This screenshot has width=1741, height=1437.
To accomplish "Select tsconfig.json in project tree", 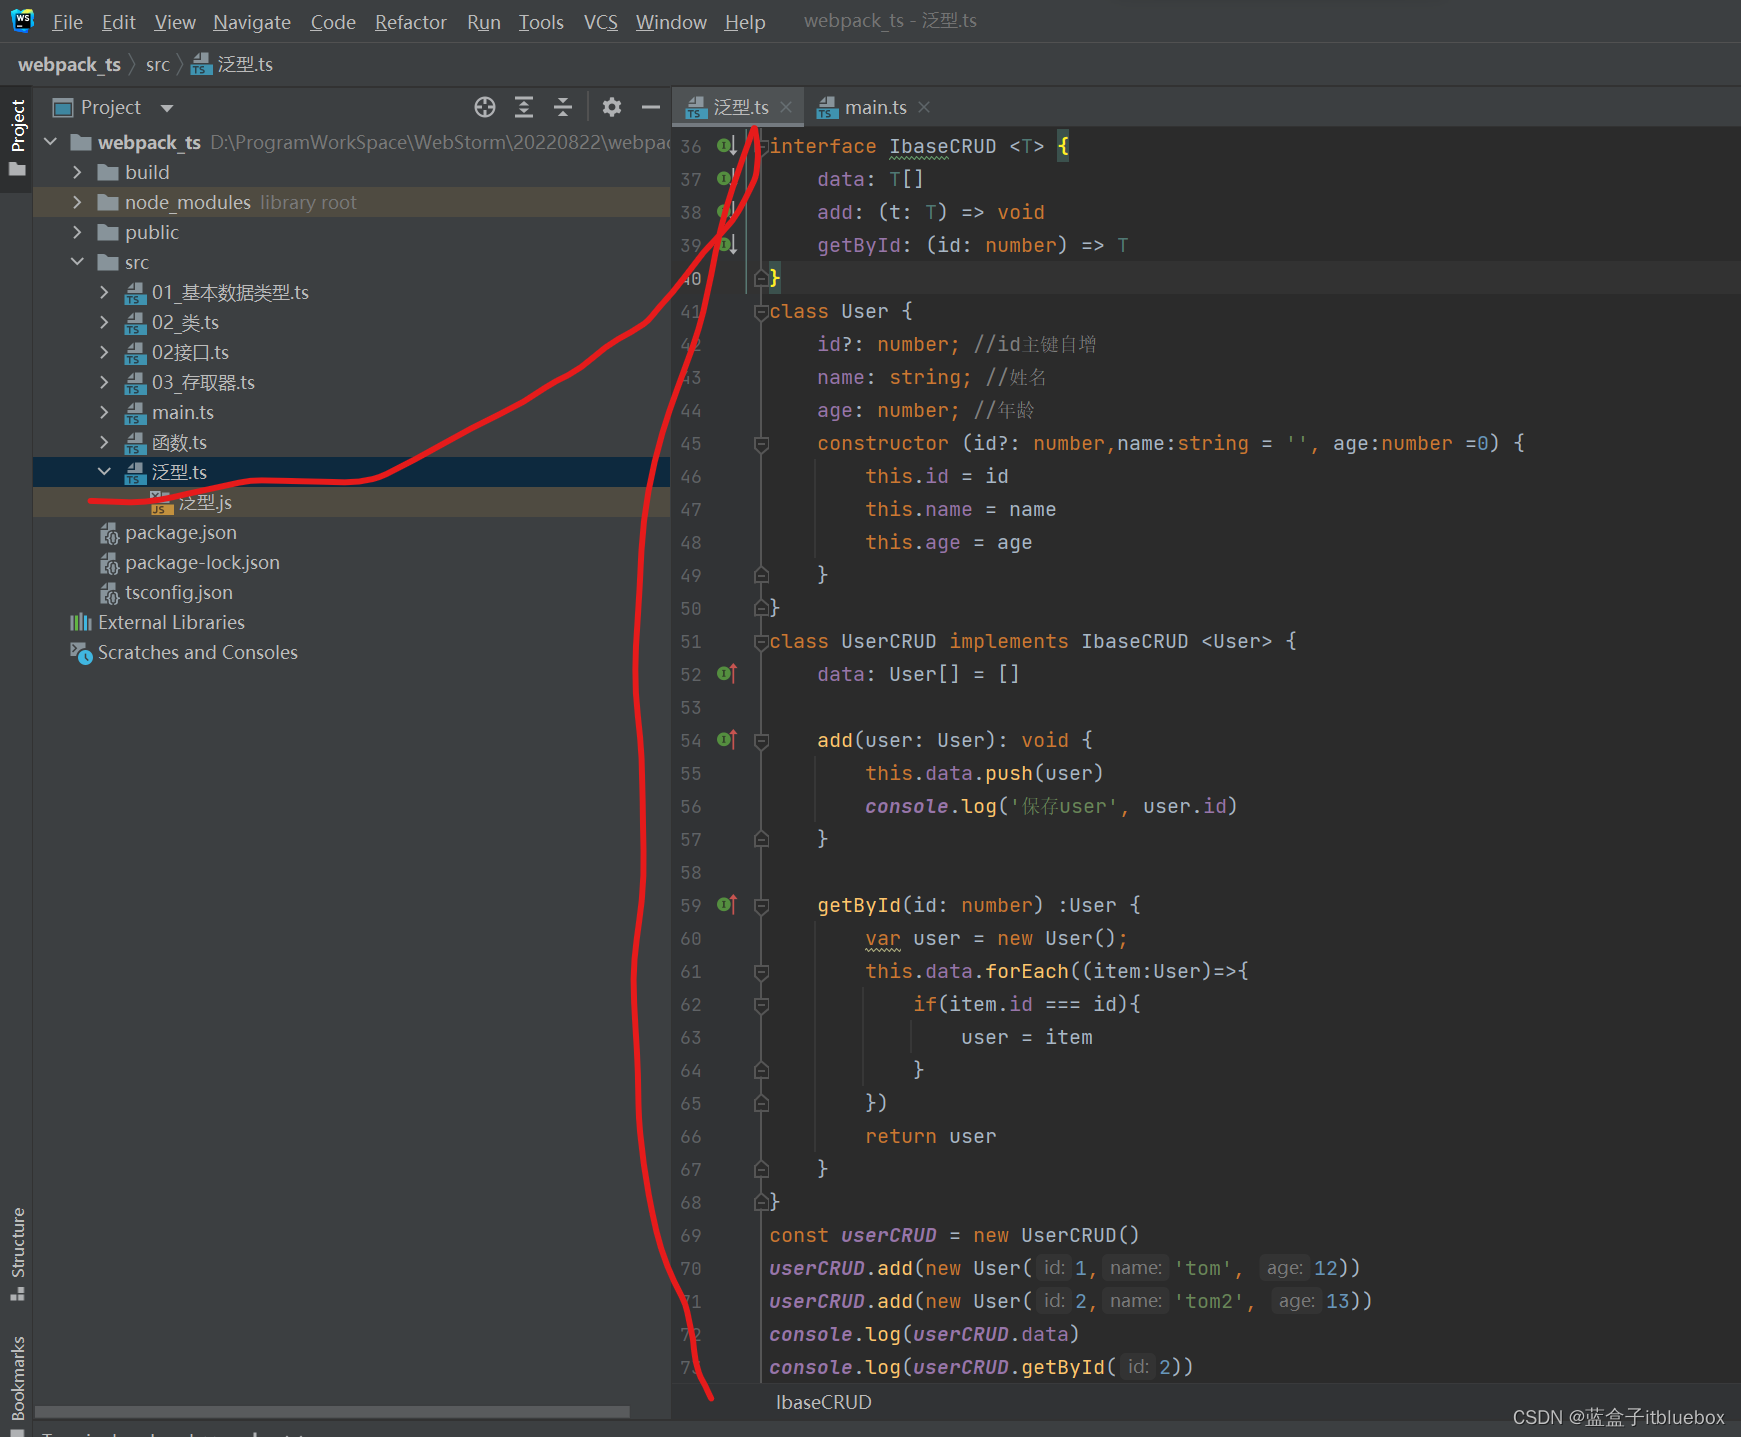I will [351, 592].
